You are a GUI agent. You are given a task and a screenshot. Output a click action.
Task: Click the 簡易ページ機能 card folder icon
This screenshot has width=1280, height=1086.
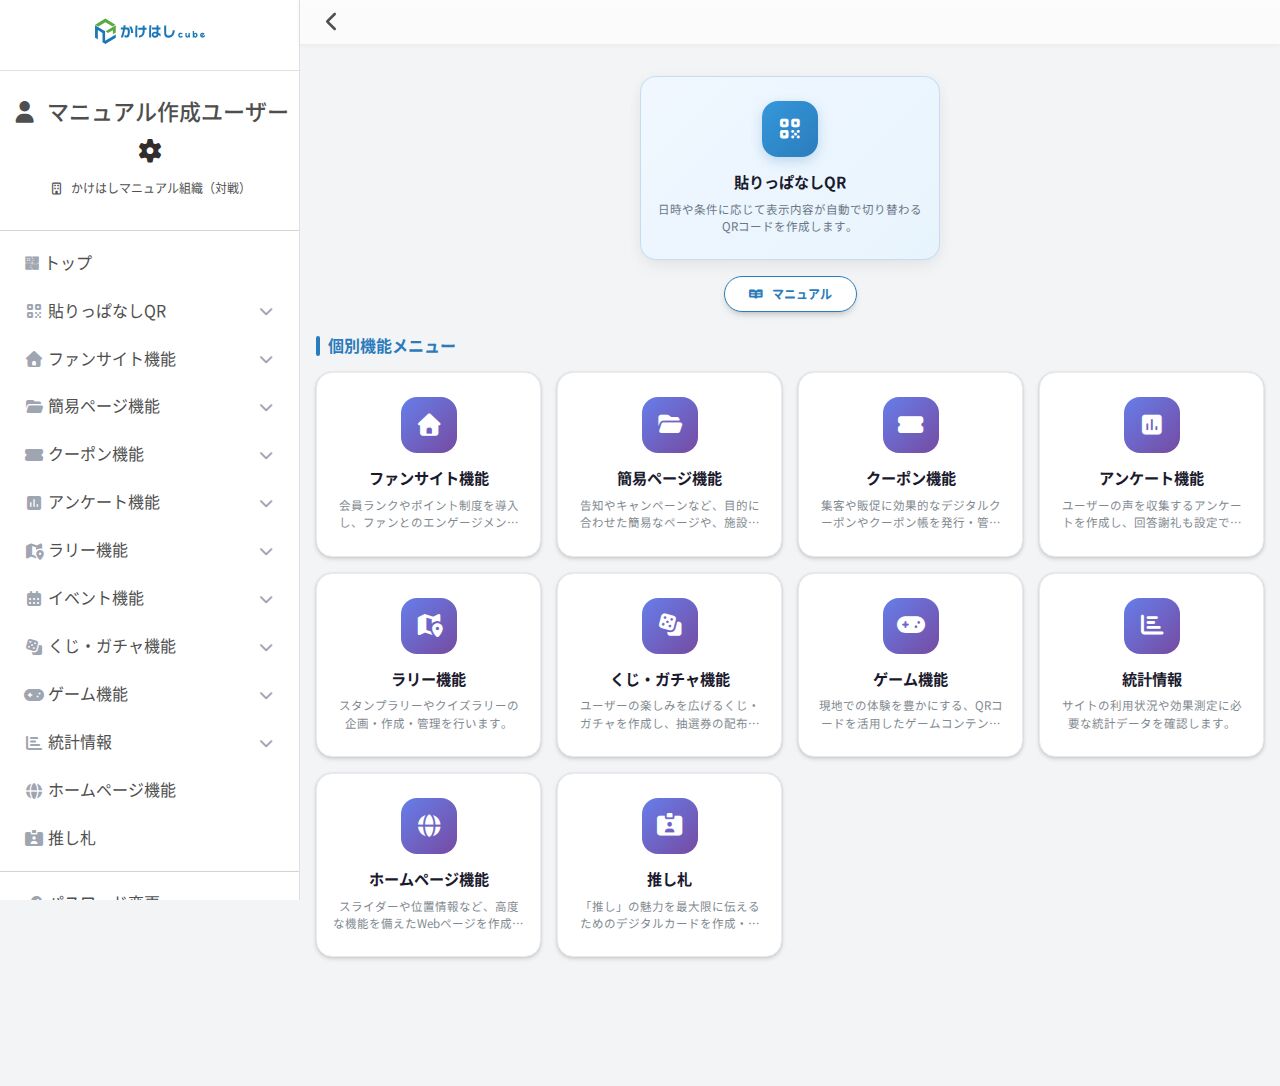point(670,425)
